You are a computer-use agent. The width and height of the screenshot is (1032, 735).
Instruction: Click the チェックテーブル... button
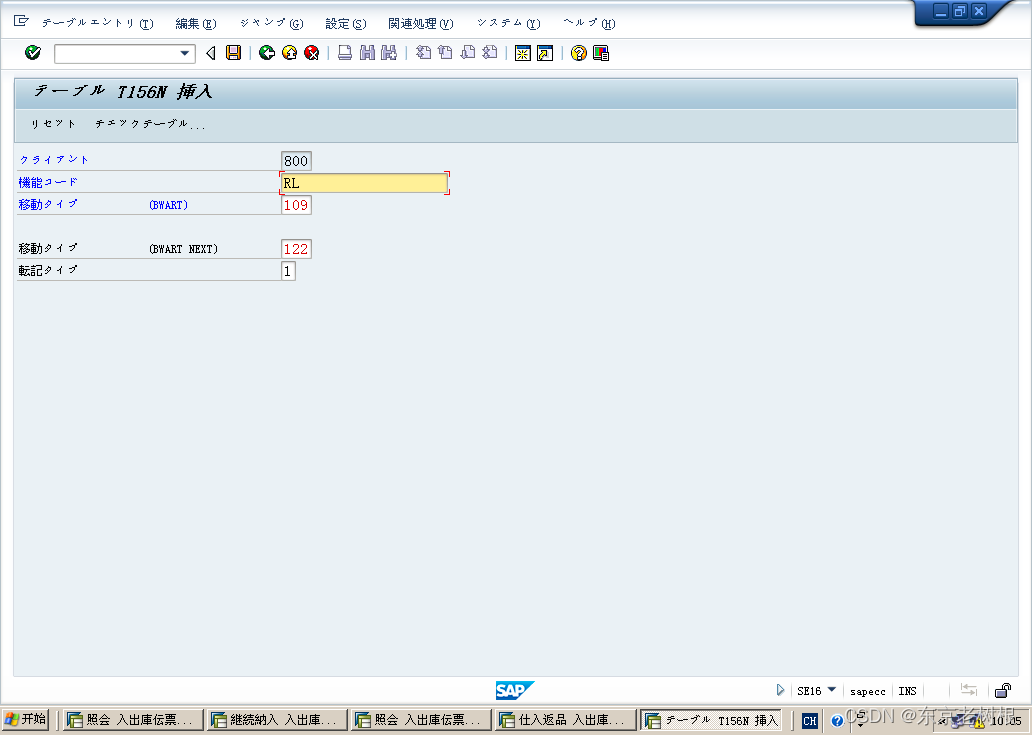[150, 124]
